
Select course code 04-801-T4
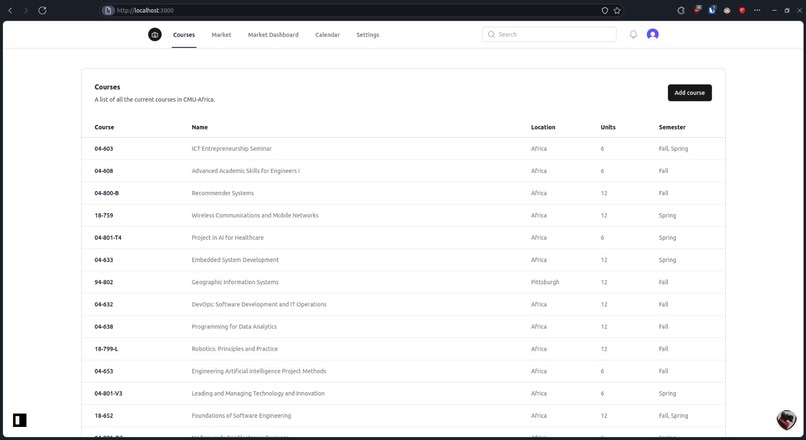(x=108, y=237)
